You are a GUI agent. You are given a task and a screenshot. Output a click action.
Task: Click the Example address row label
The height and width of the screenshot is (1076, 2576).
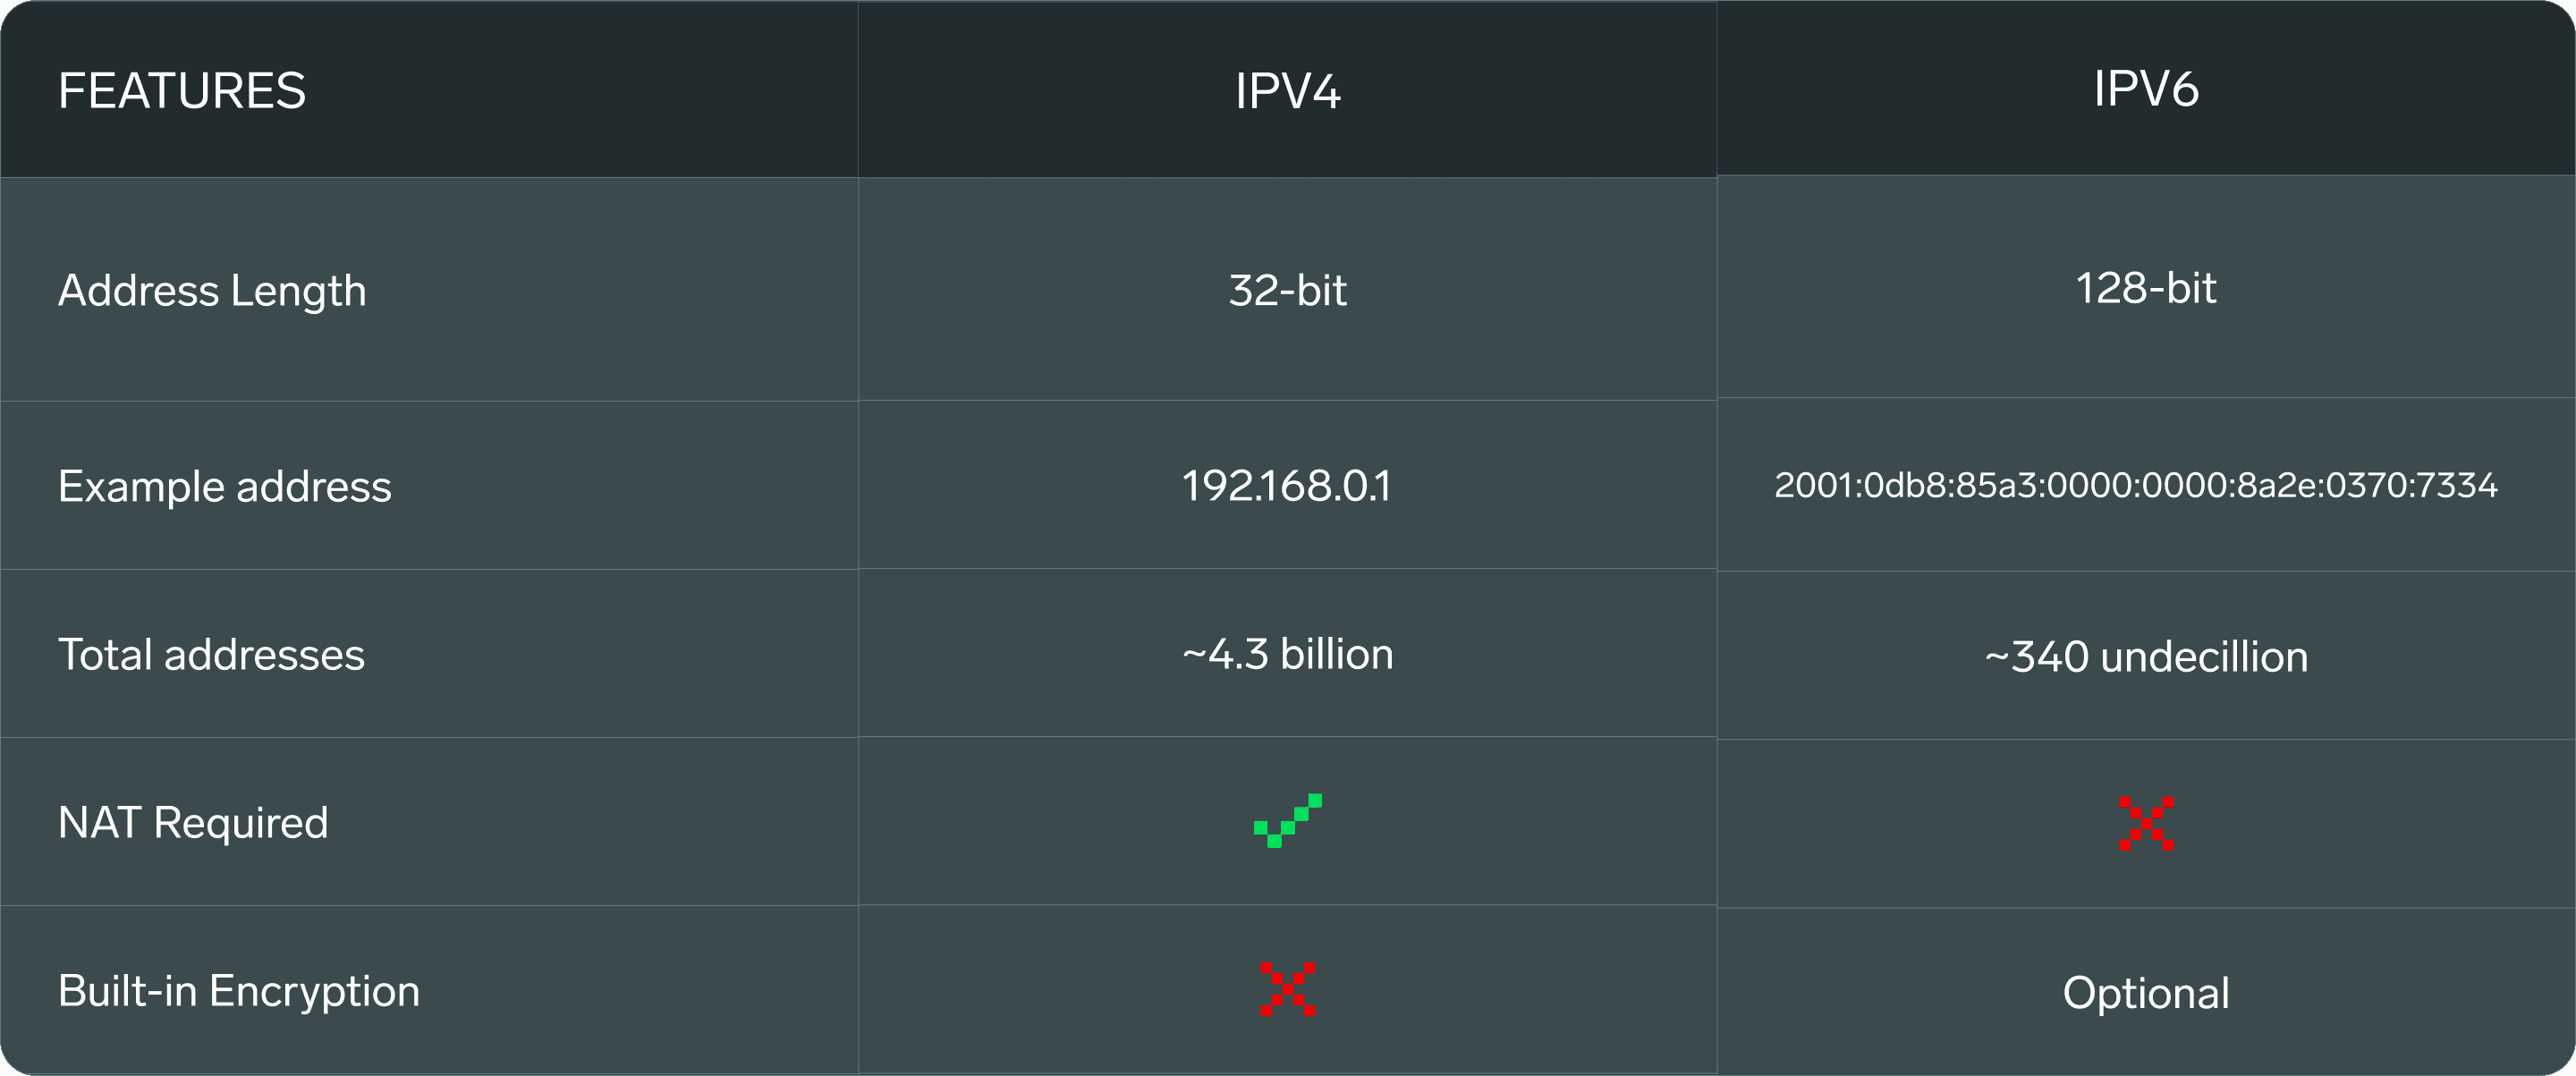(225, 487)
